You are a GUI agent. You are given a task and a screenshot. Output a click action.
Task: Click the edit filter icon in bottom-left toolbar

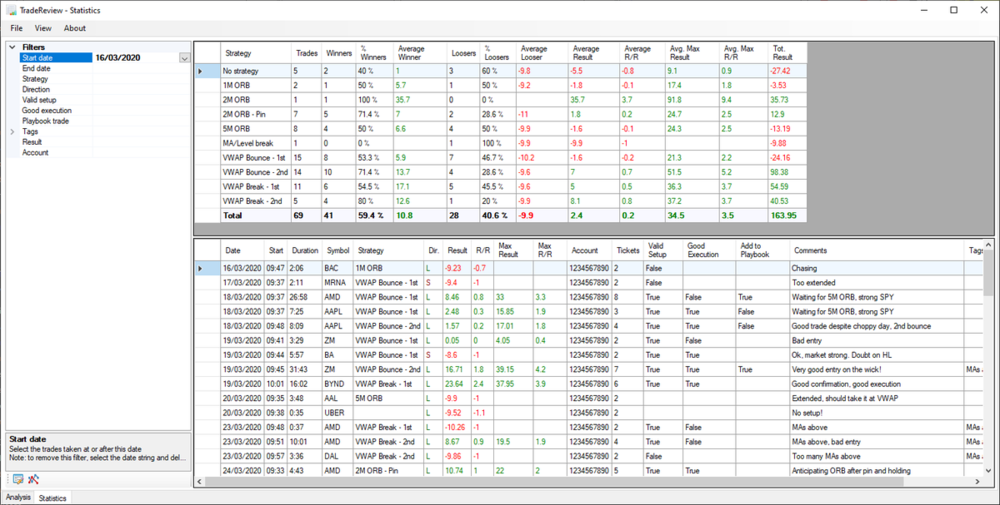(x=18, y=479)
